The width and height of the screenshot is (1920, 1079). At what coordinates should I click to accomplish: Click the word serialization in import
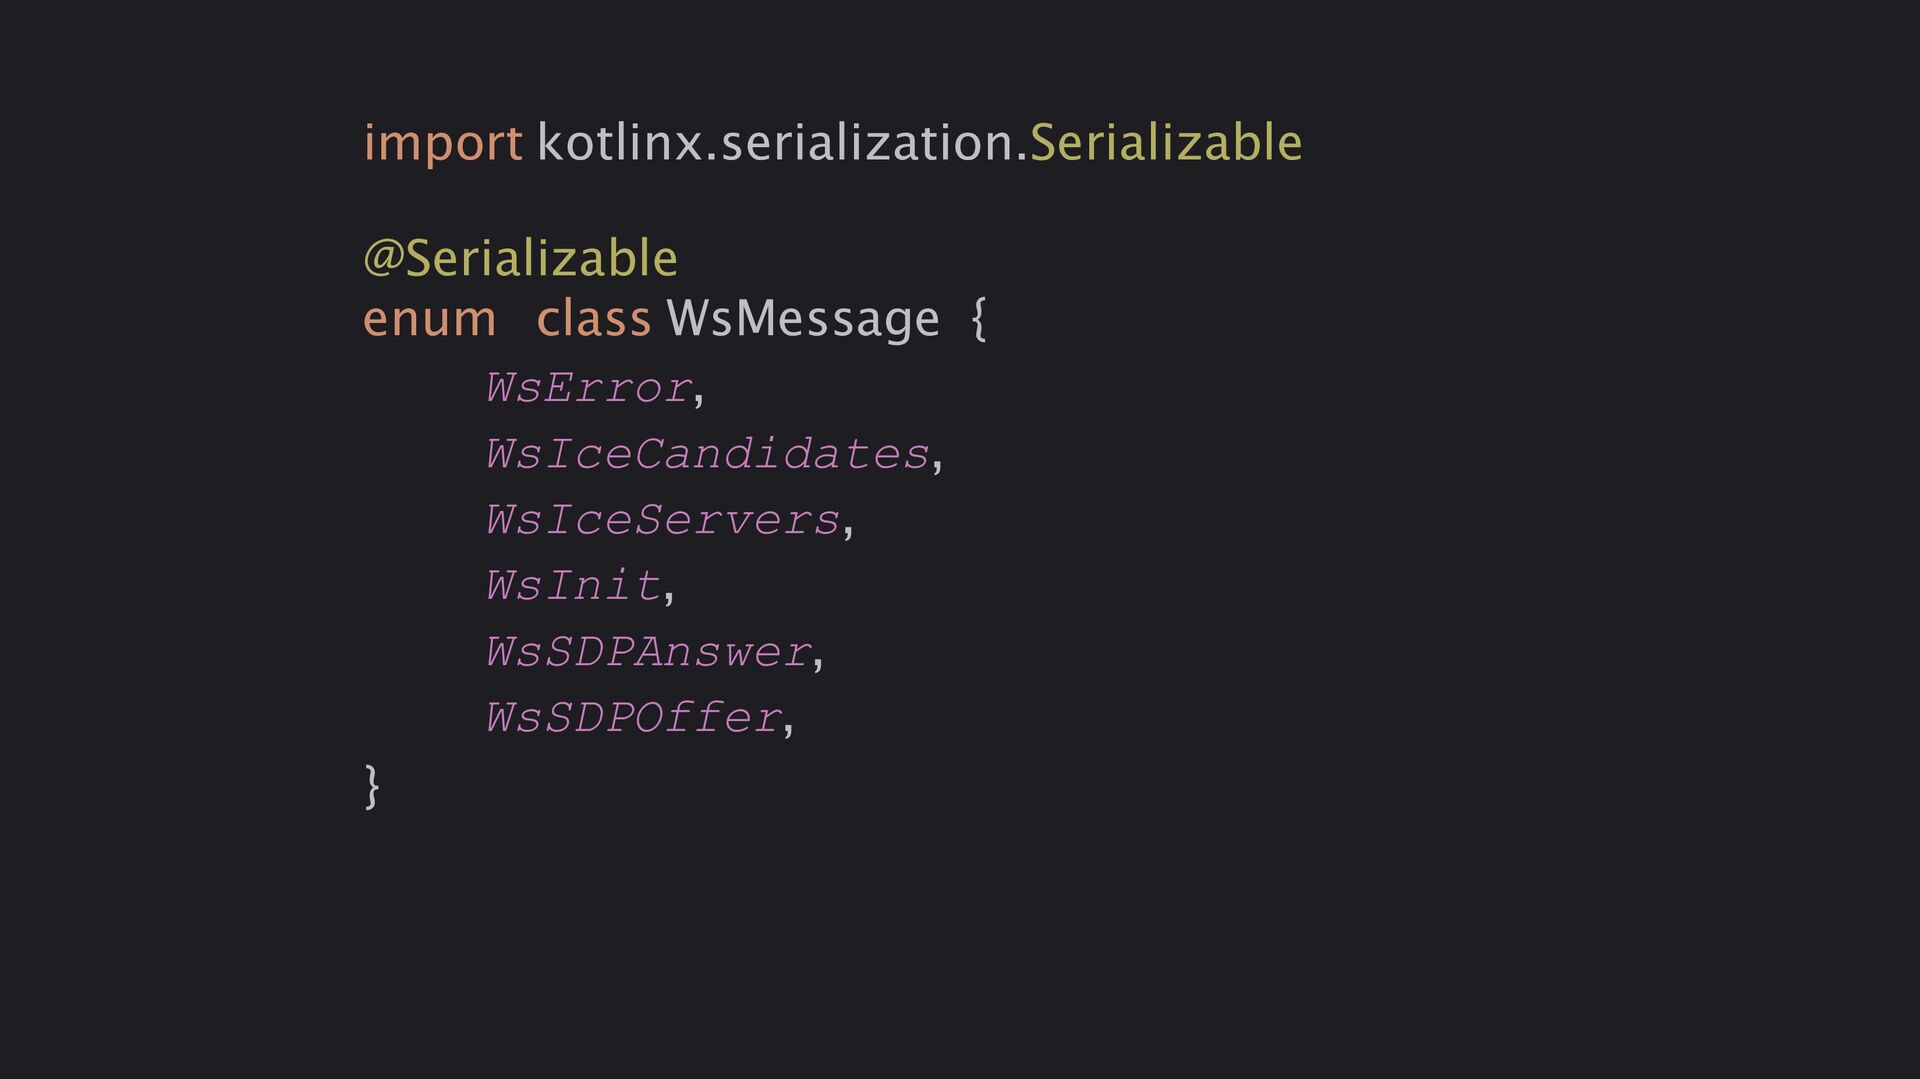coord(867,143)
